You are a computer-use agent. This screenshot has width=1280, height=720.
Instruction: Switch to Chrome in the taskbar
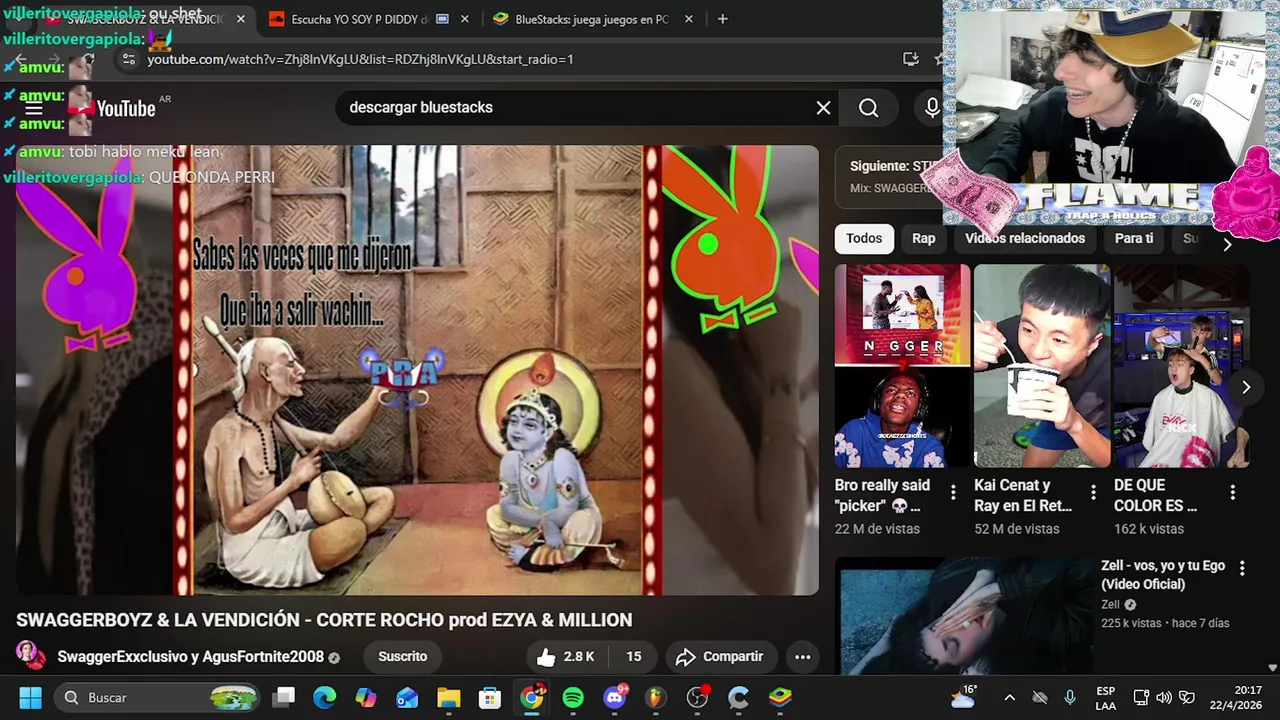(532, 697)
